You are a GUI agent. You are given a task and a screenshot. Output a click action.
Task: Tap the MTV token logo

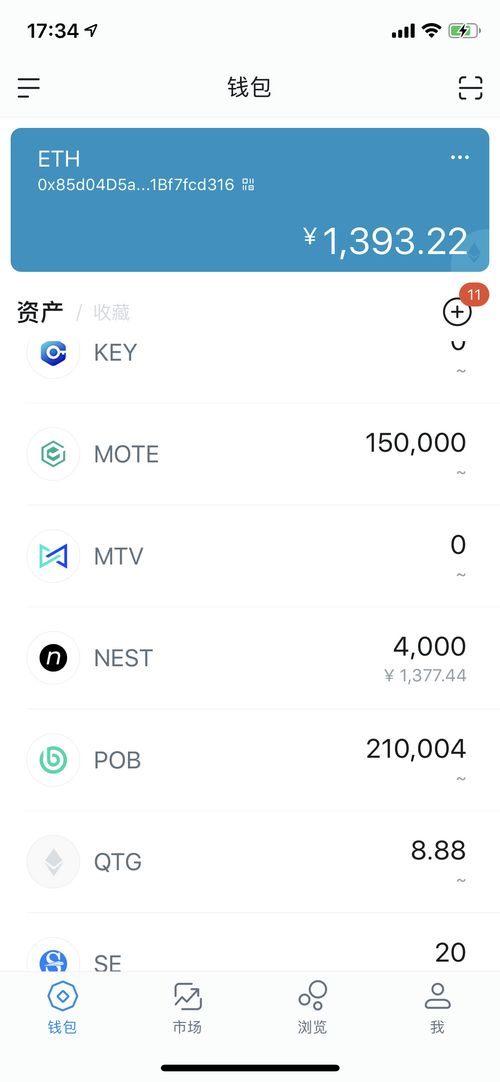coord(53,556)
